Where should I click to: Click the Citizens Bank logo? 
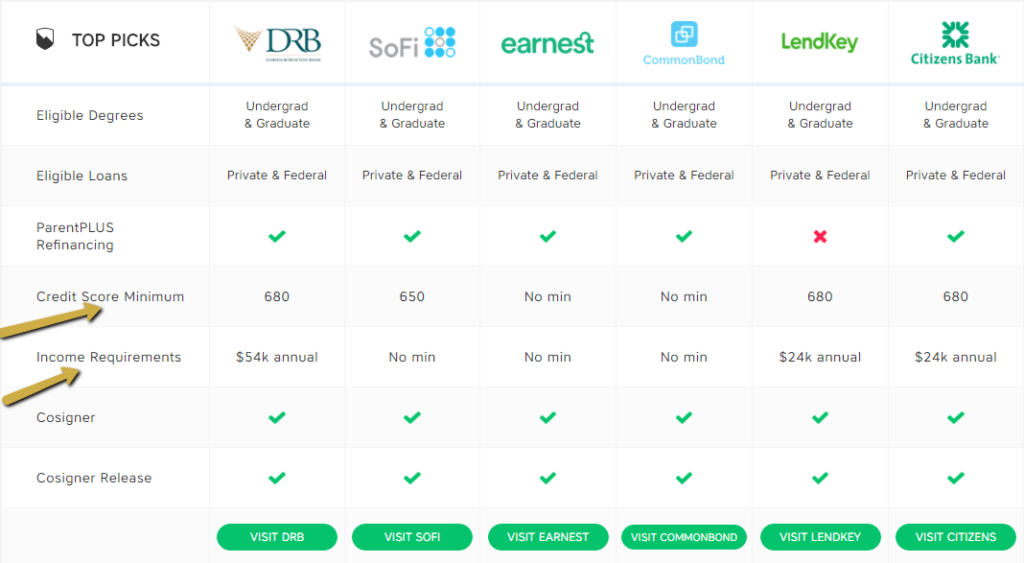point(955,43)
